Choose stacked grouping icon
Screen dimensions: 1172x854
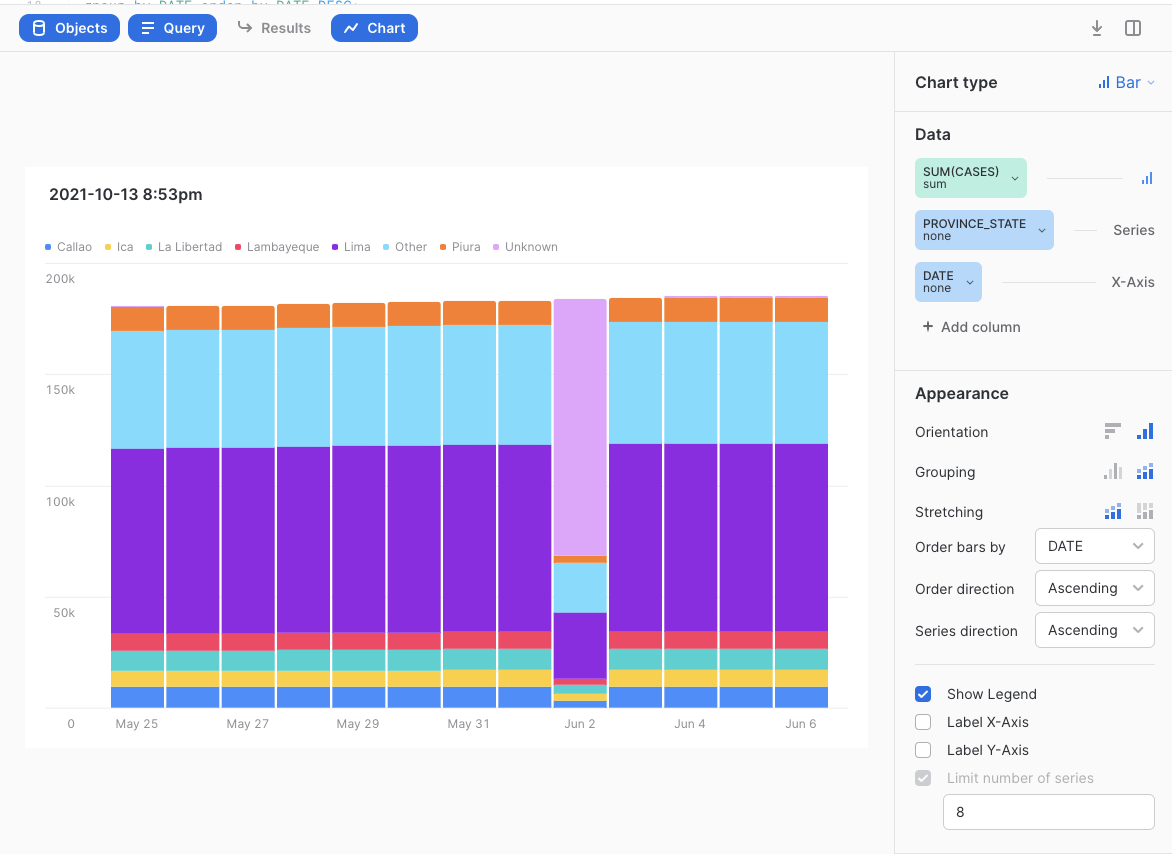click(x=1145, y=471)
